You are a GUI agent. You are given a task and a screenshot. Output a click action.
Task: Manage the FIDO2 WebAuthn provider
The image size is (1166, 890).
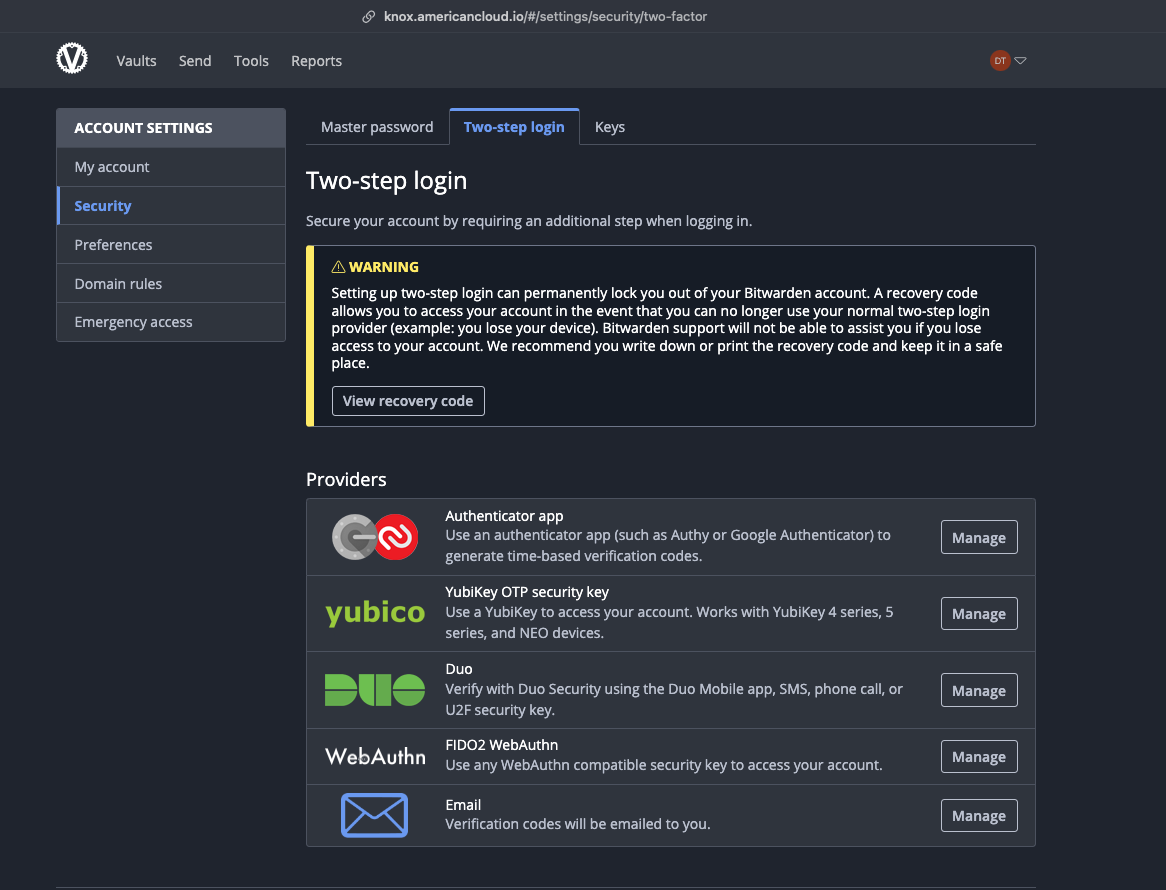click(978, 757)
